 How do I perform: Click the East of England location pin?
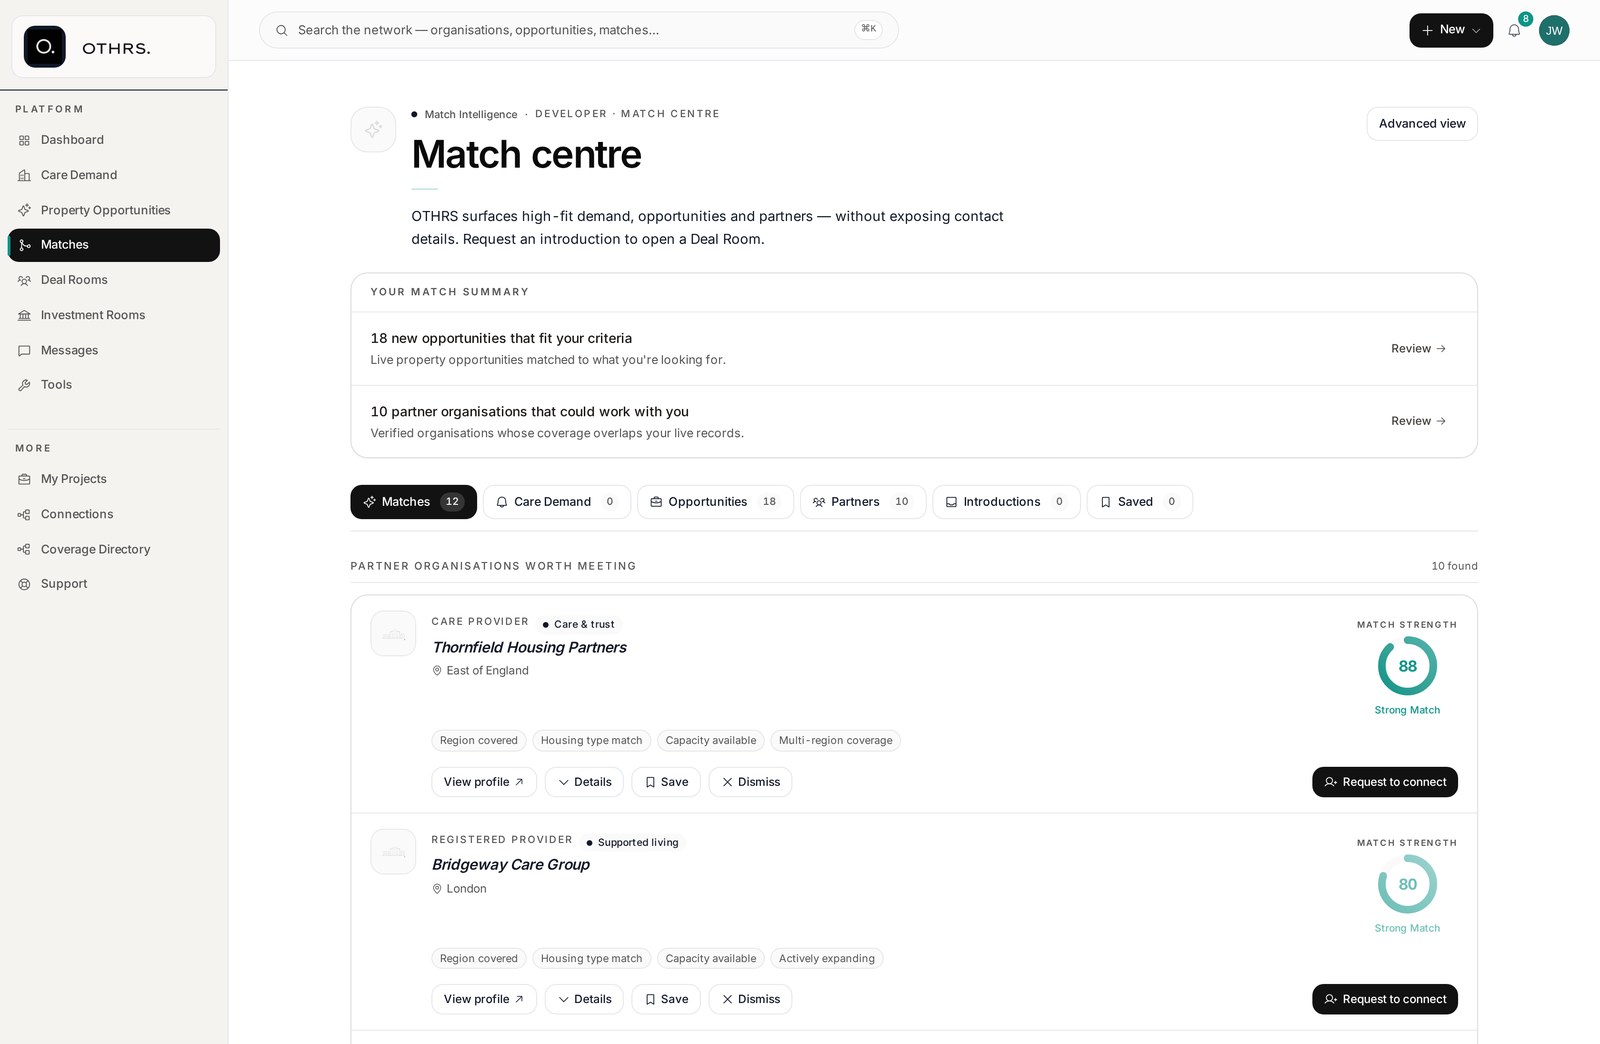(437, 671)
